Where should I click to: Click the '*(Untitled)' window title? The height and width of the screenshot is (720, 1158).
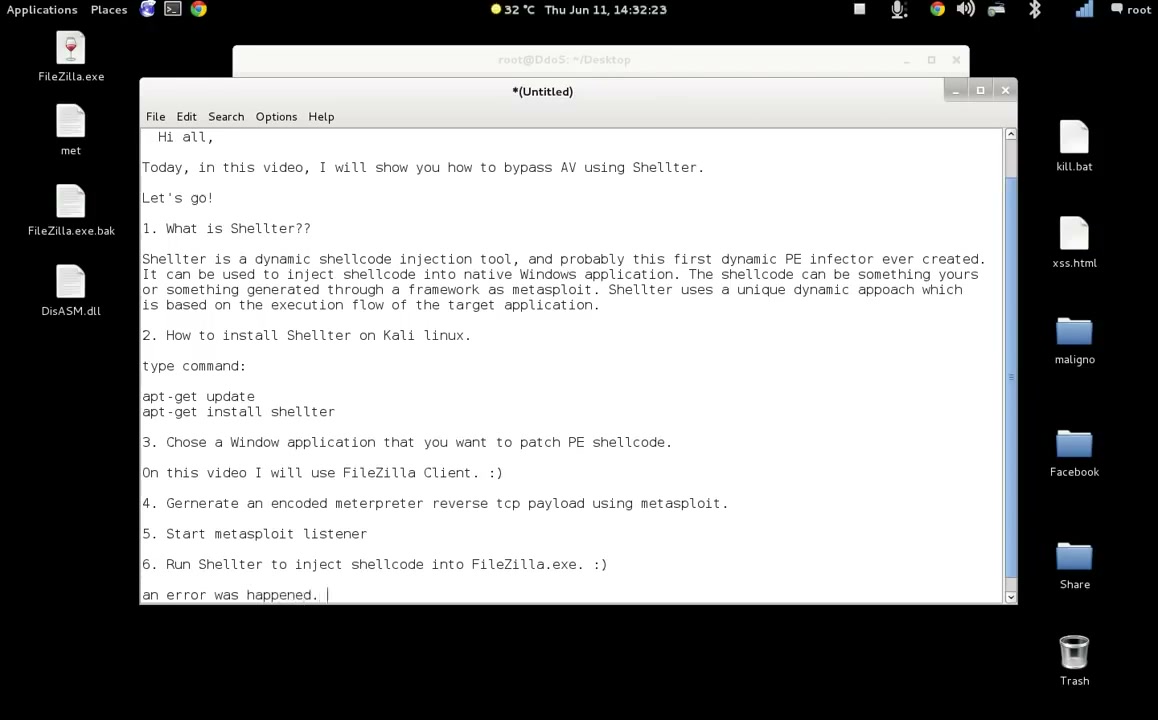point(543,92)
